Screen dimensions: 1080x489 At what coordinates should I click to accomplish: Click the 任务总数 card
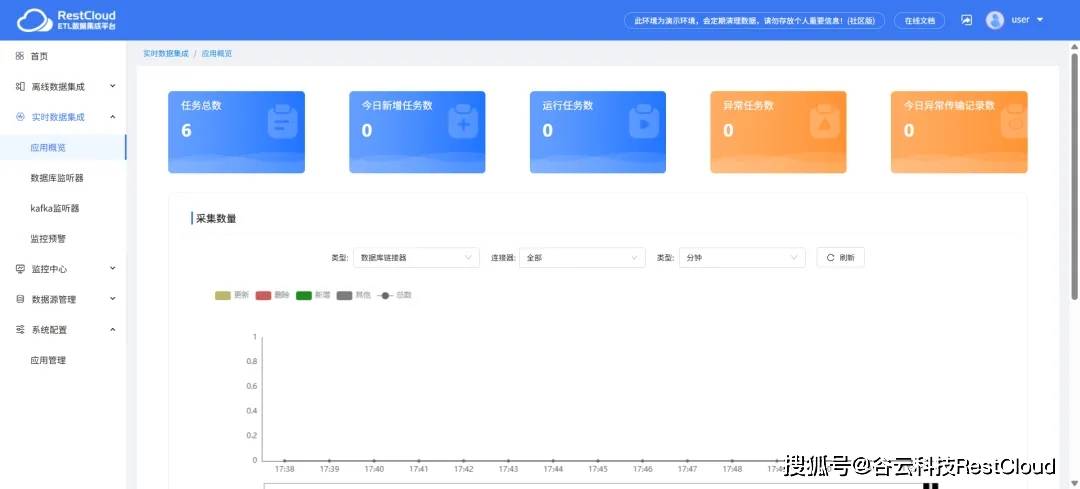tap(236, 132)
